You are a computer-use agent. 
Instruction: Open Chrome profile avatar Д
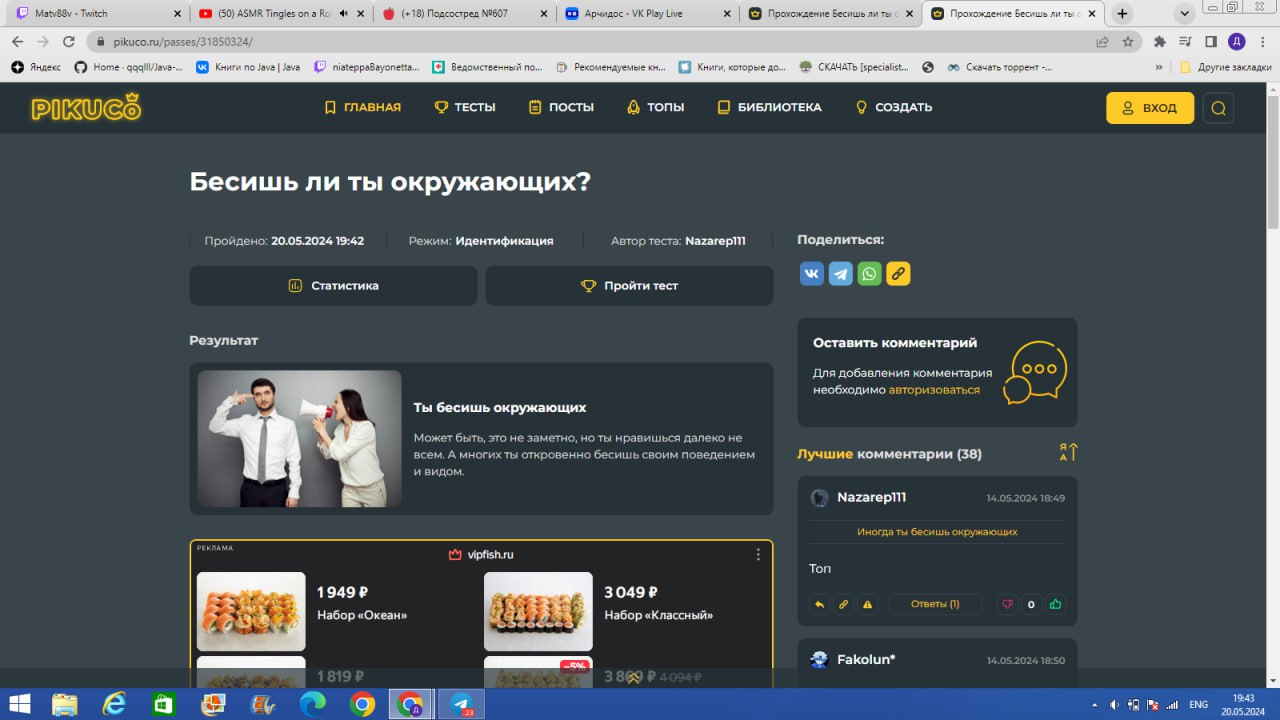coord(1237,42)
